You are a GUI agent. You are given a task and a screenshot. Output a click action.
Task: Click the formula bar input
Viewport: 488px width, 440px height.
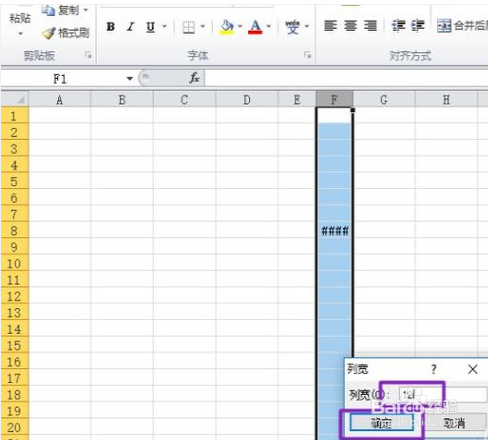click(x=346, y=79)
